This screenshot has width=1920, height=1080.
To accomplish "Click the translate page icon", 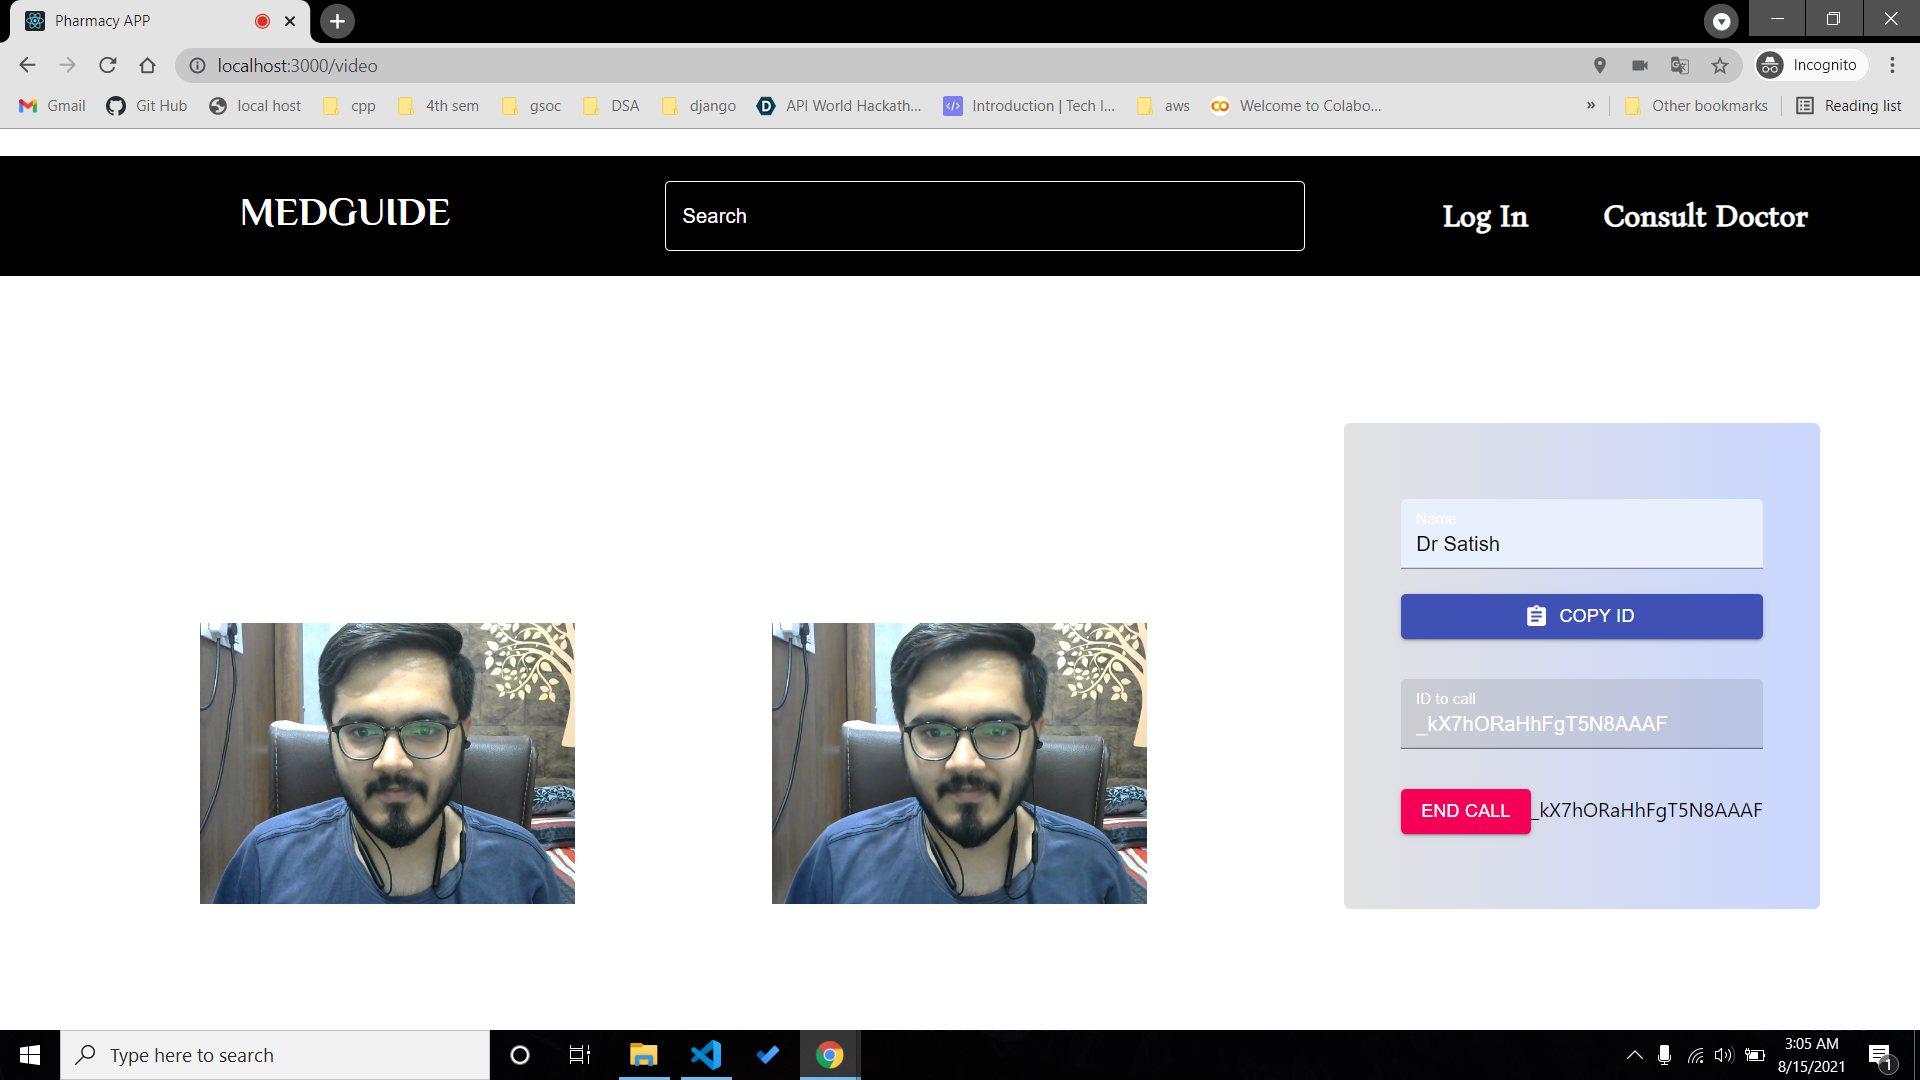I will [x=1680, y=65].
